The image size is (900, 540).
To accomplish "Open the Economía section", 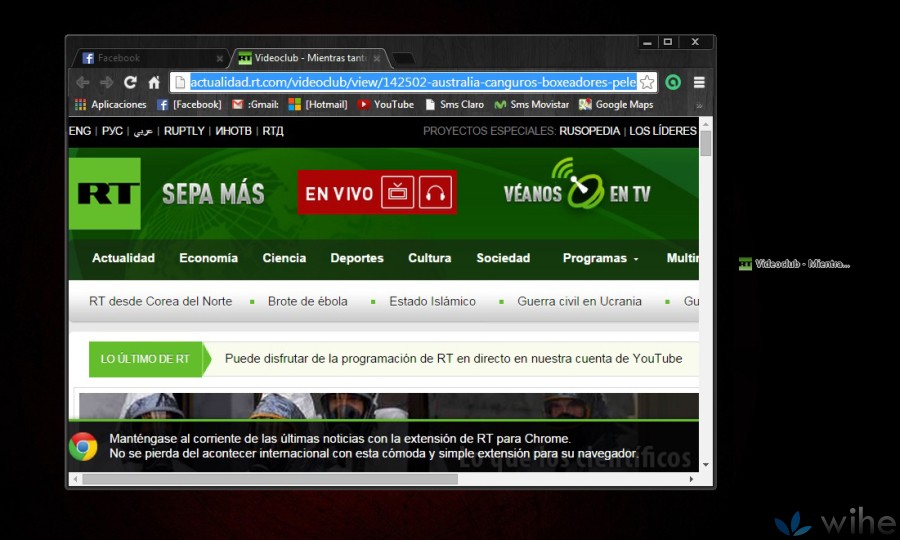I will [208, 258].
